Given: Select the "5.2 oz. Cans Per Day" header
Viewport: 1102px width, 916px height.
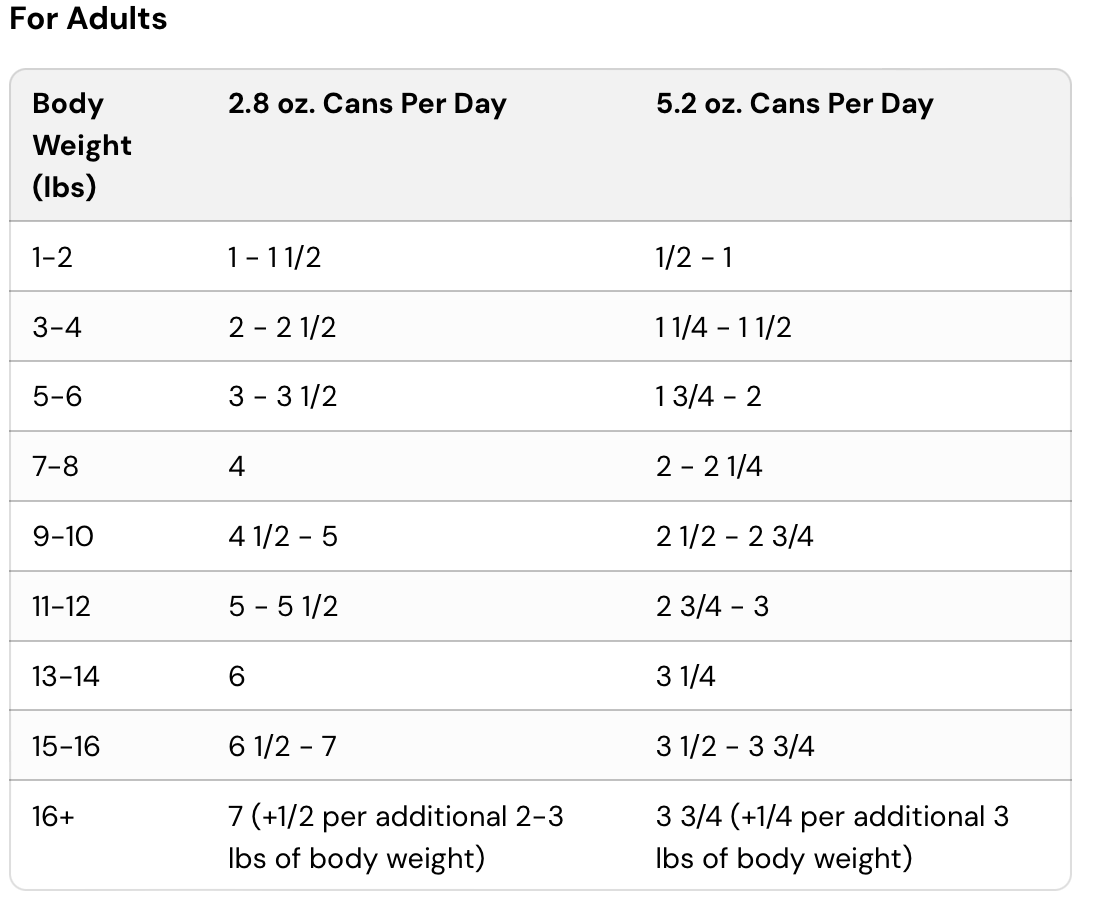Looking at the screenshot, I should tap(795, 104).
